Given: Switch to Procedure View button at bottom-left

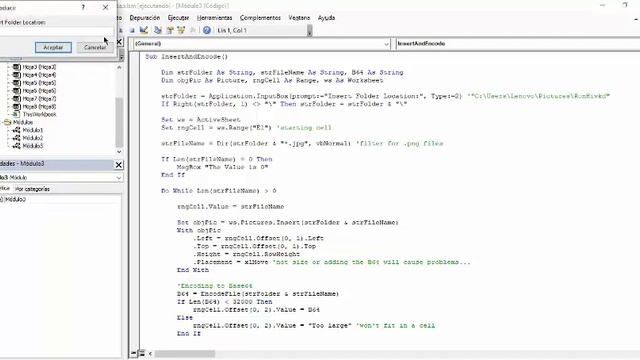Looking at the screenshot, I should click(134, 353).
